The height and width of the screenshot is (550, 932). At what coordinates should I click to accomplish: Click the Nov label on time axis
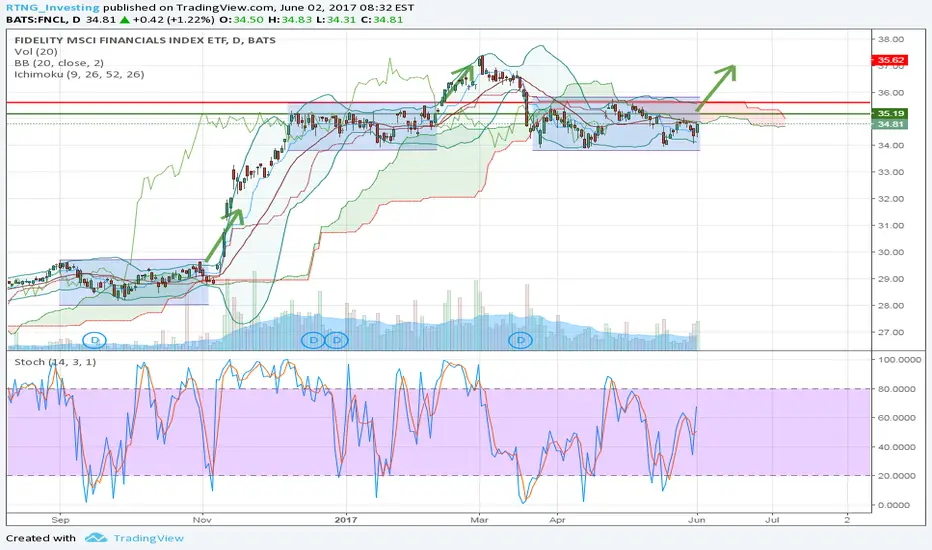203,520
